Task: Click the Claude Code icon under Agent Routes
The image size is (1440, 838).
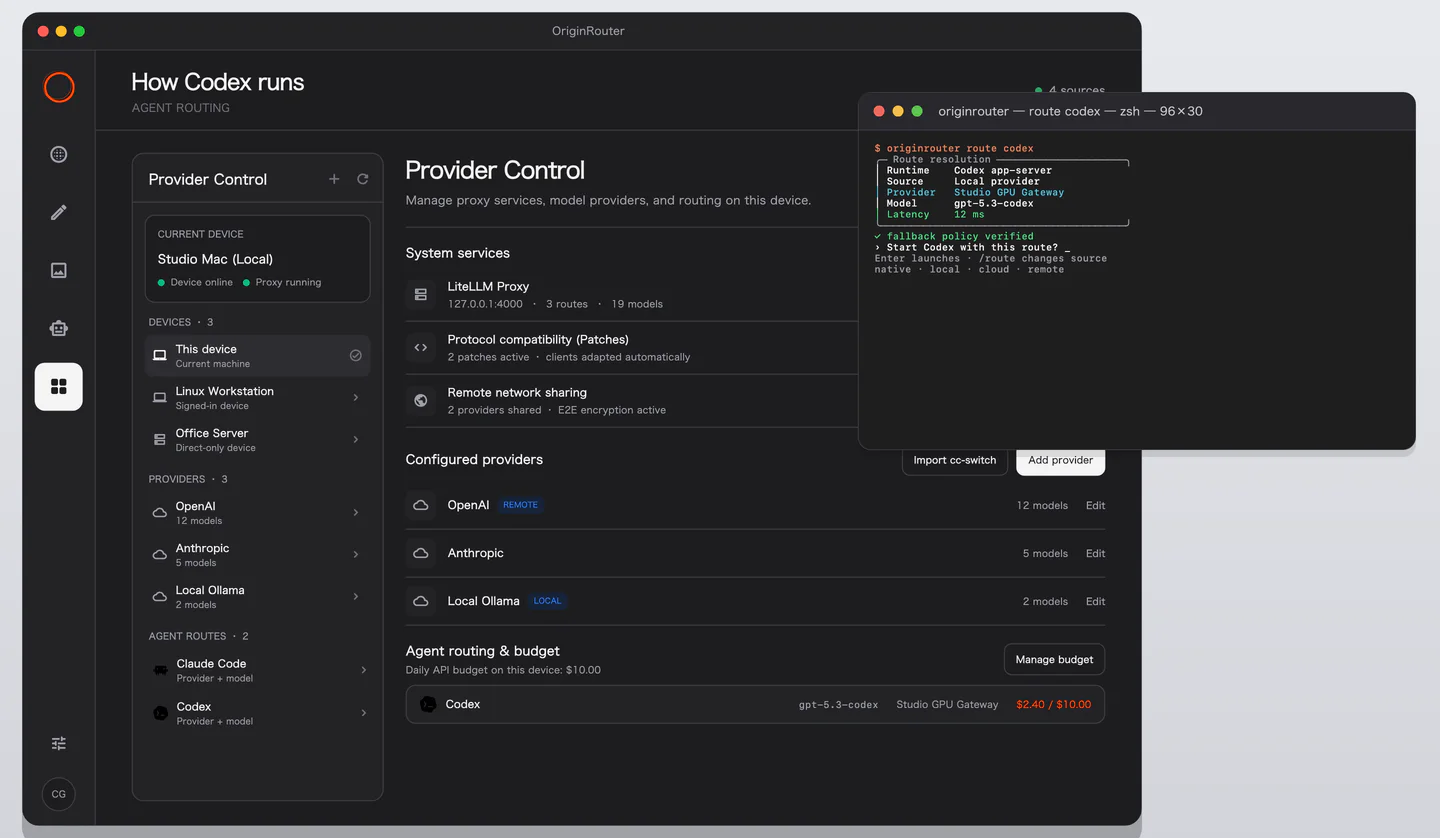Action: (160, 670)
